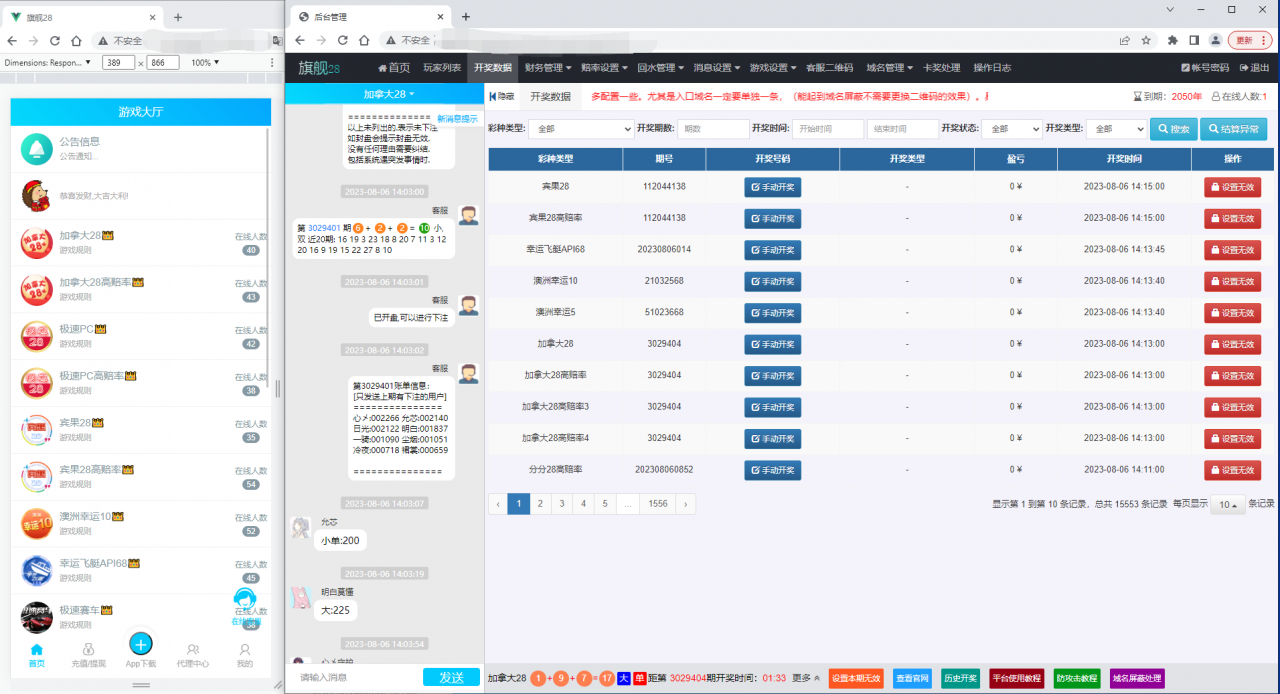This screenshot has height=694, width=1280.
Task: Open device toolbar more options menu
Action: pos(271,62)
